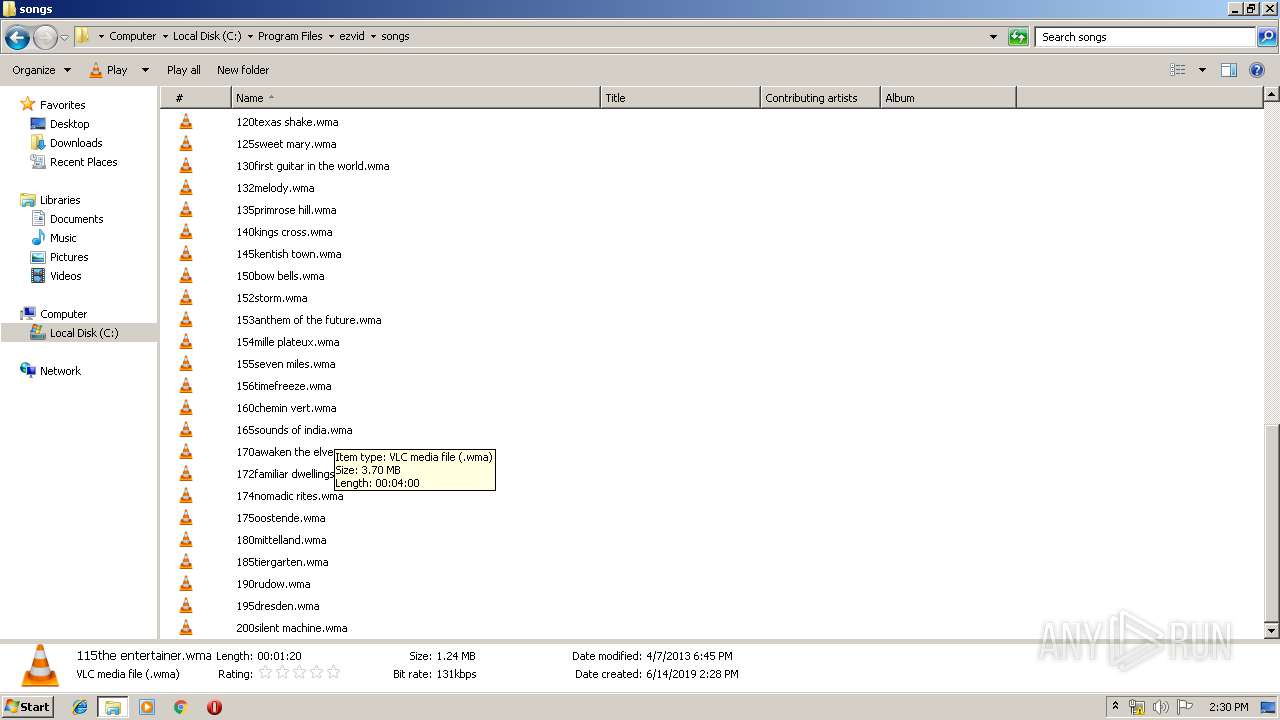Expand the Play options arrow
1280x720 pixels.
point(145,70)
